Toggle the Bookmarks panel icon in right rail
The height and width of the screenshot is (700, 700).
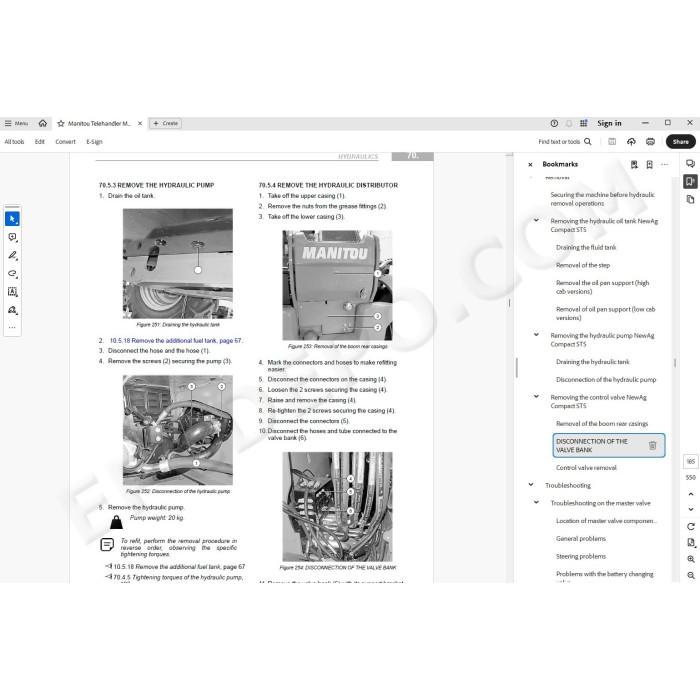pyautogui.click(x=690, y=181)
